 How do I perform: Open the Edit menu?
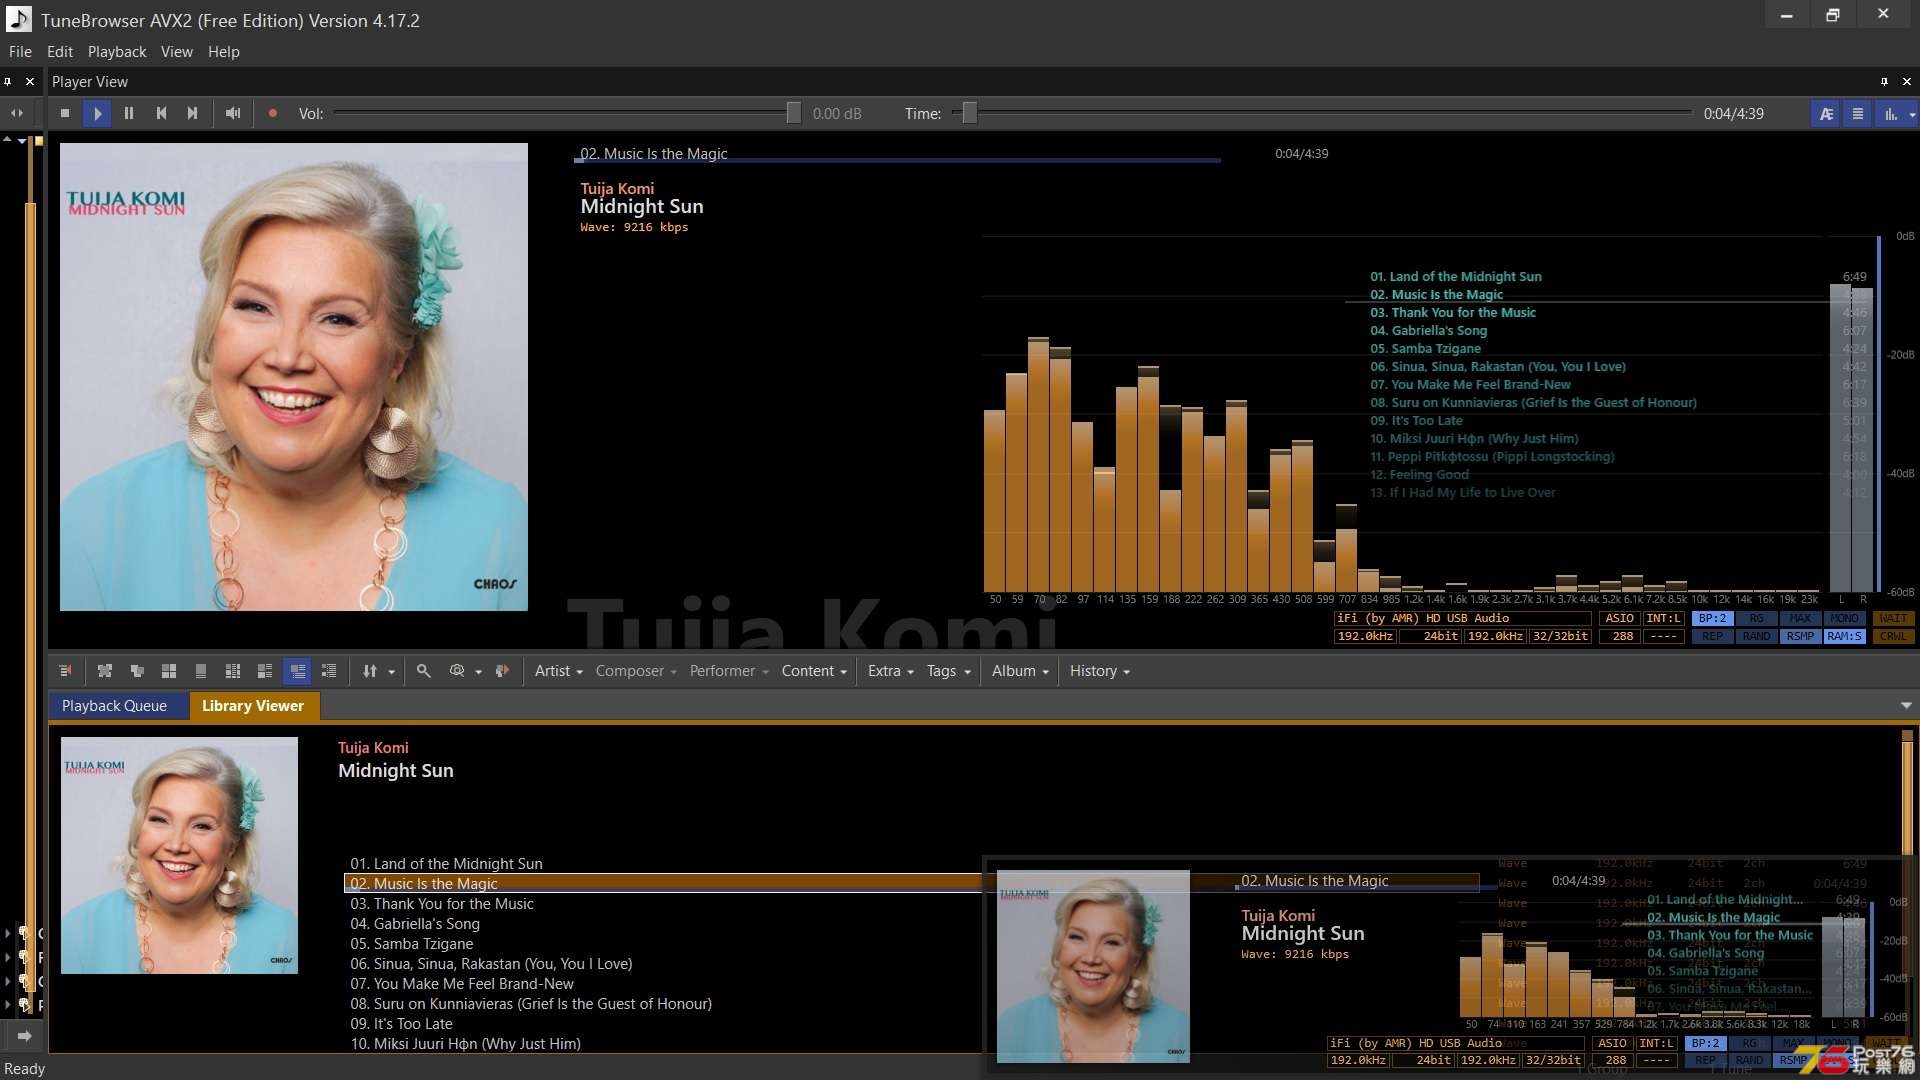(60, 52)
